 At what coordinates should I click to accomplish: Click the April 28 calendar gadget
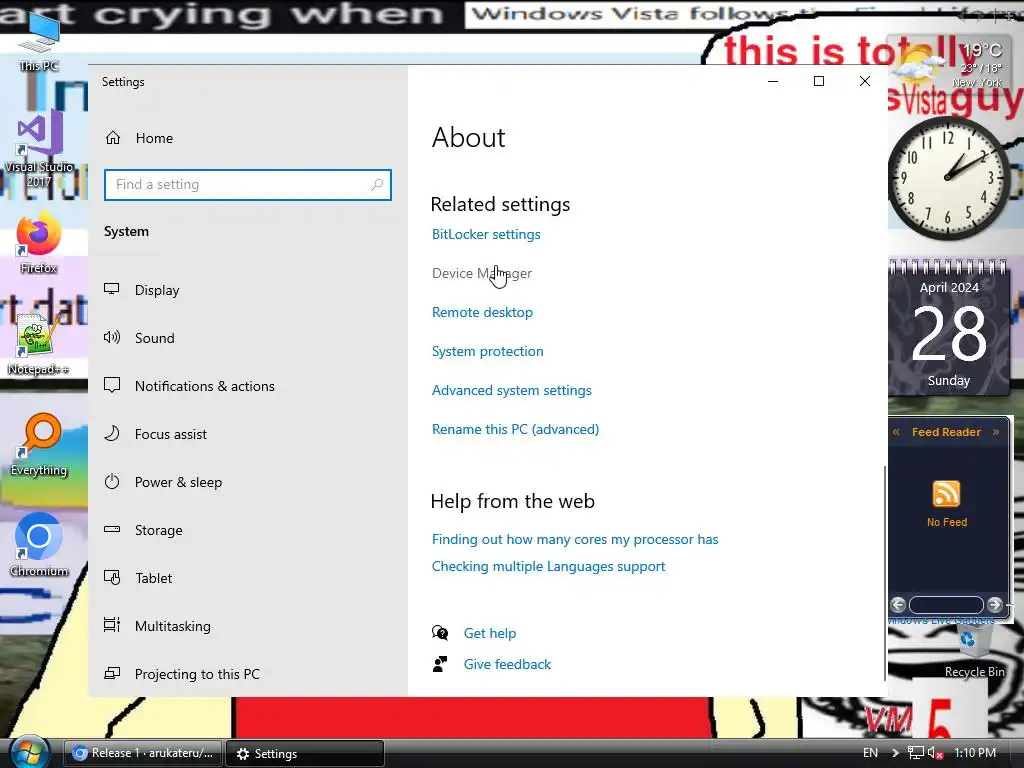pos(949,328)
